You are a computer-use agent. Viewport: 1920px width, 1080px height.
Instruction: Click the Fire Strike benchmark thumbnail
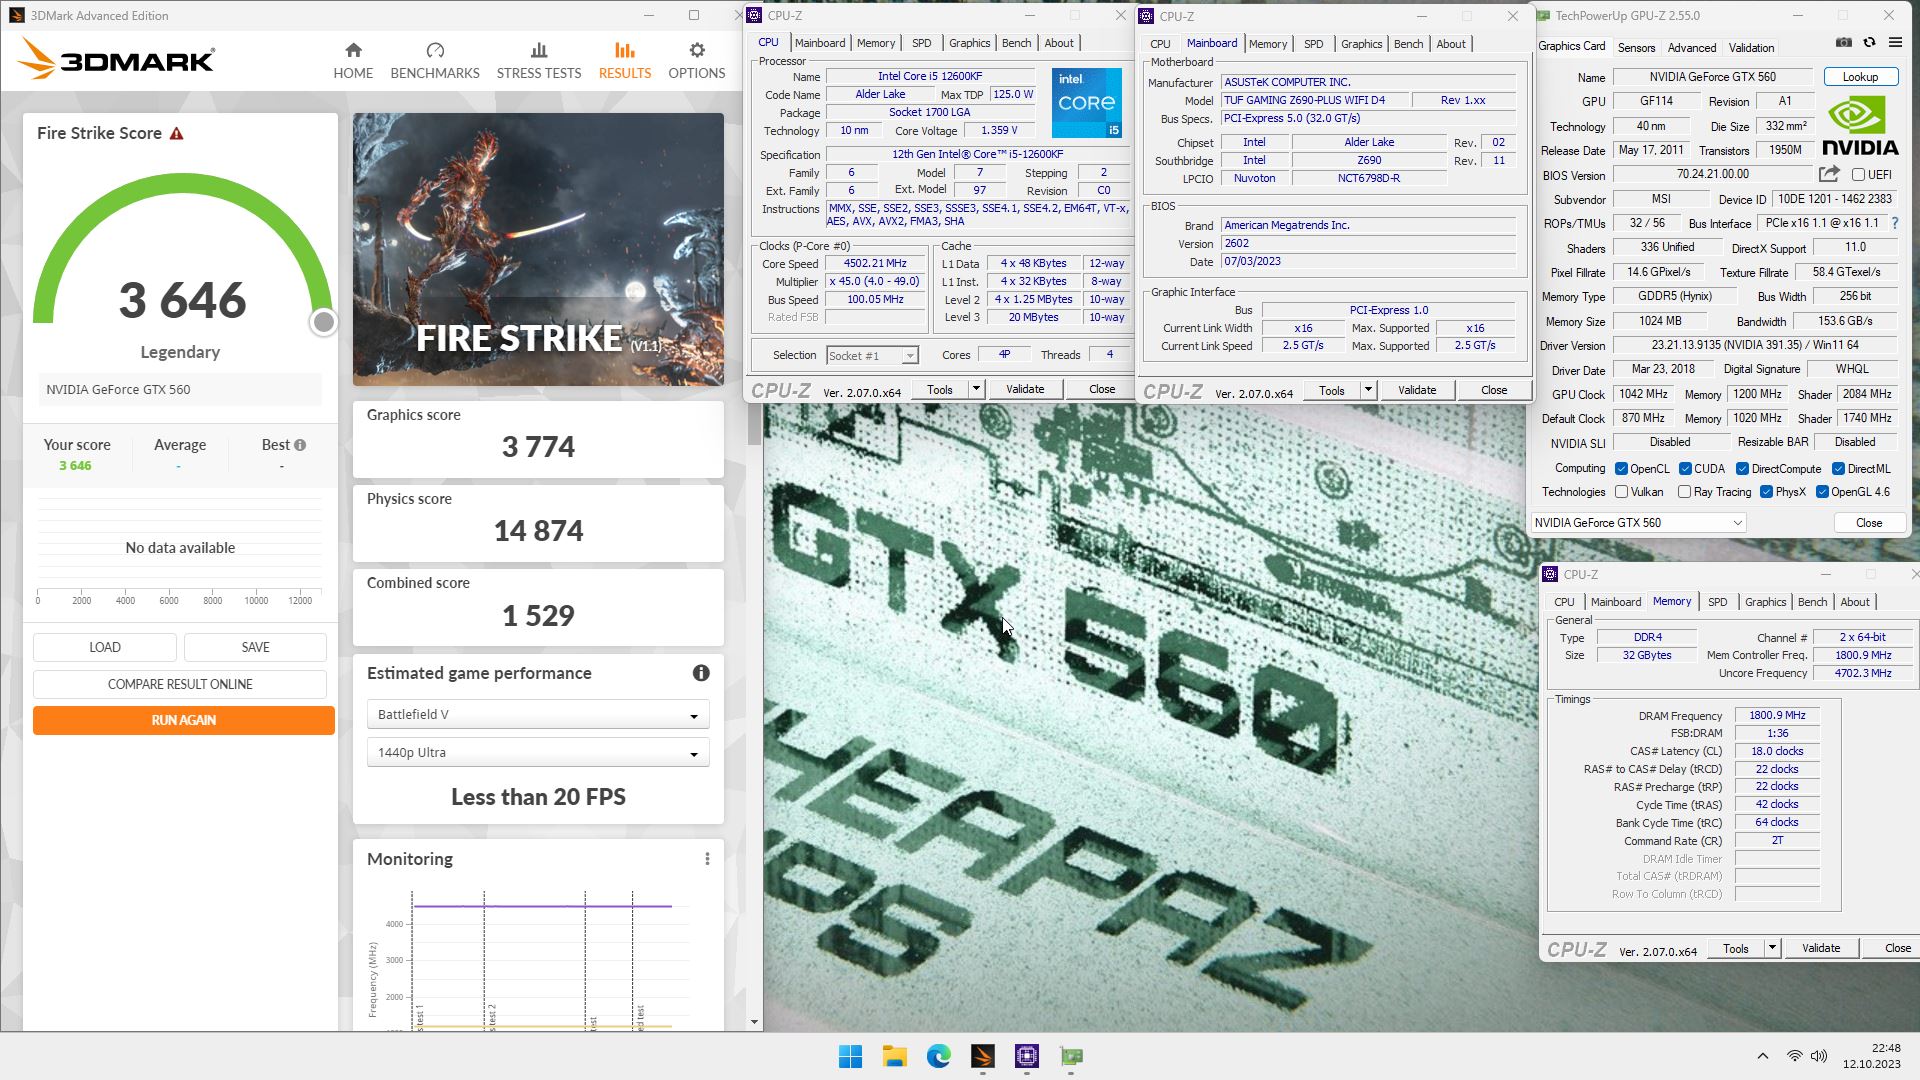(538, 249)
